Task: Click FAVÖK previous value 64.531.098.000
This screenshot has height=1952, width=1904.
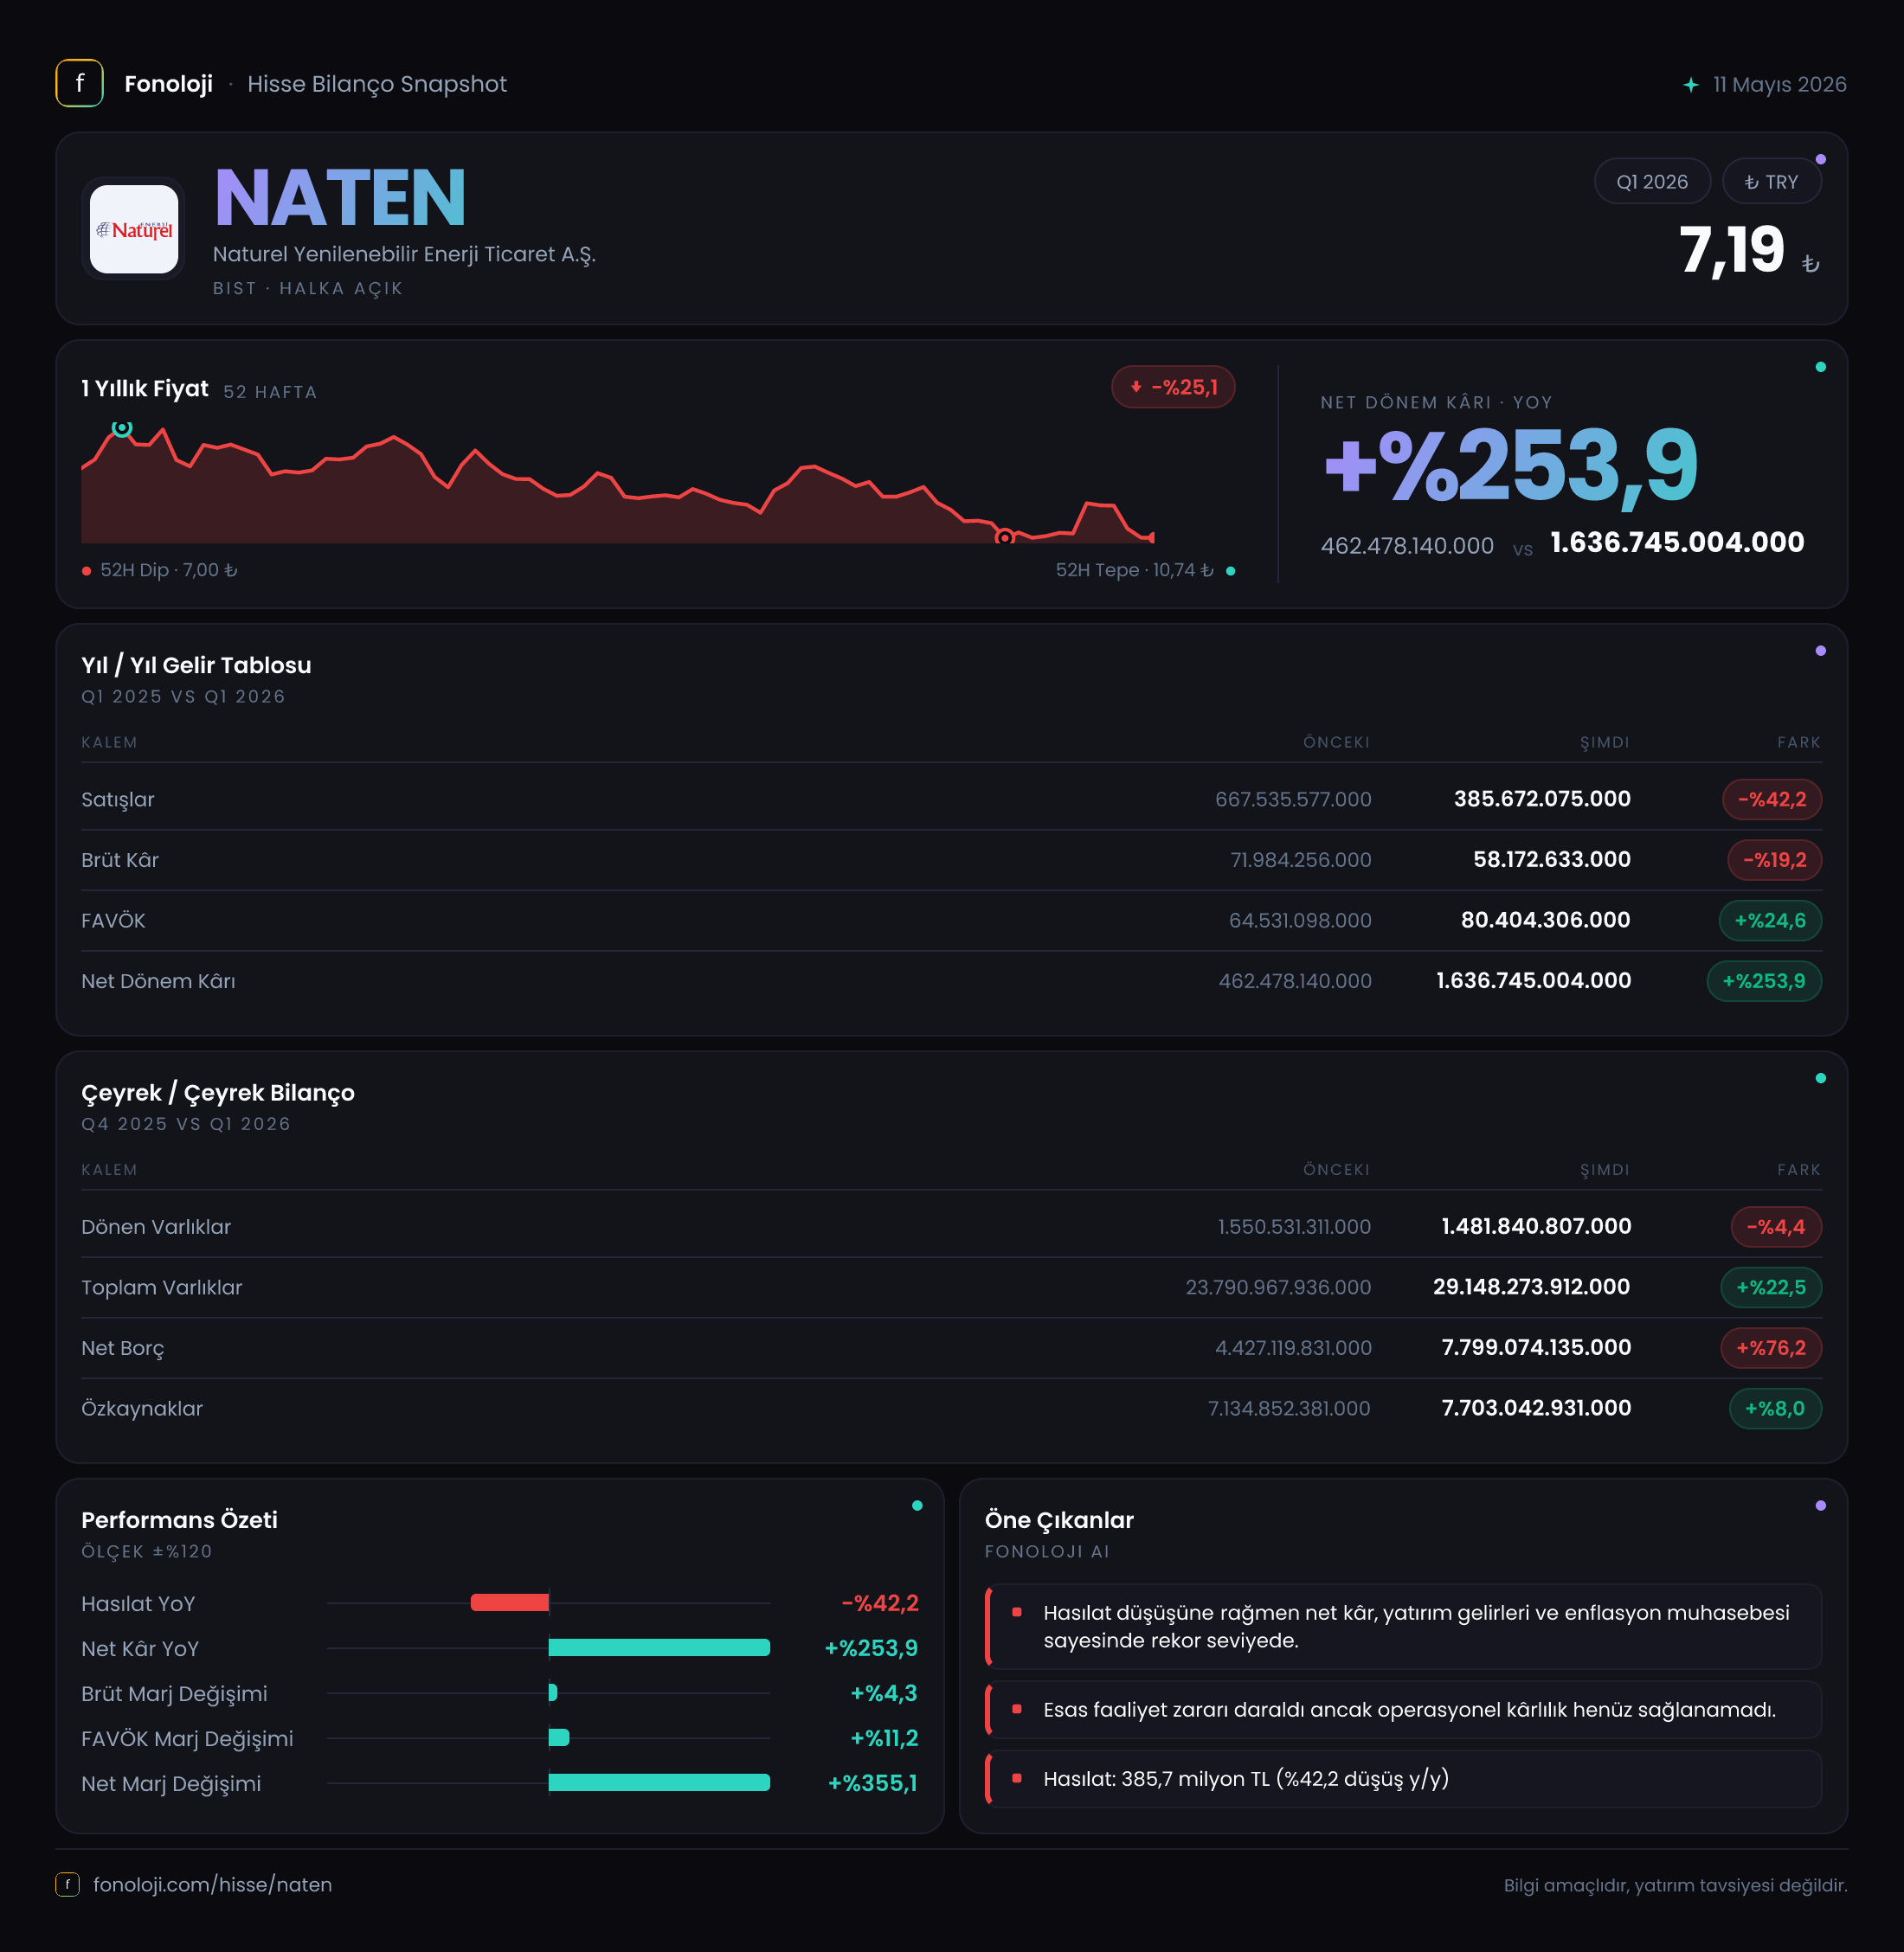Action: (x=1300, y=920)
